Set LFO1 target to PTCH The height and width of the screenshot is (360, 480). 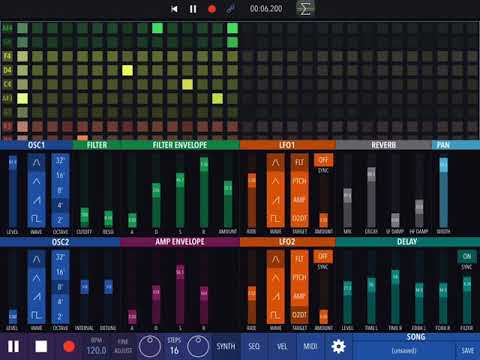tap(299, 181)
